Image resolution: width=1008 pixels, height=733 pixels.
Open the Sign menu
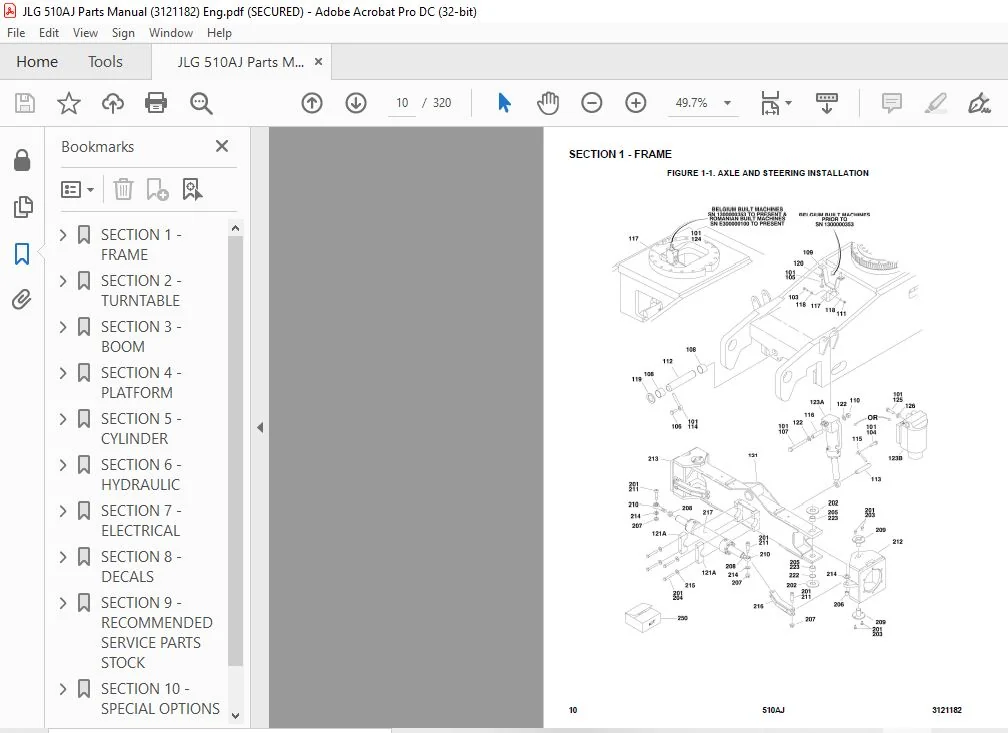click(x=123, y=33)
